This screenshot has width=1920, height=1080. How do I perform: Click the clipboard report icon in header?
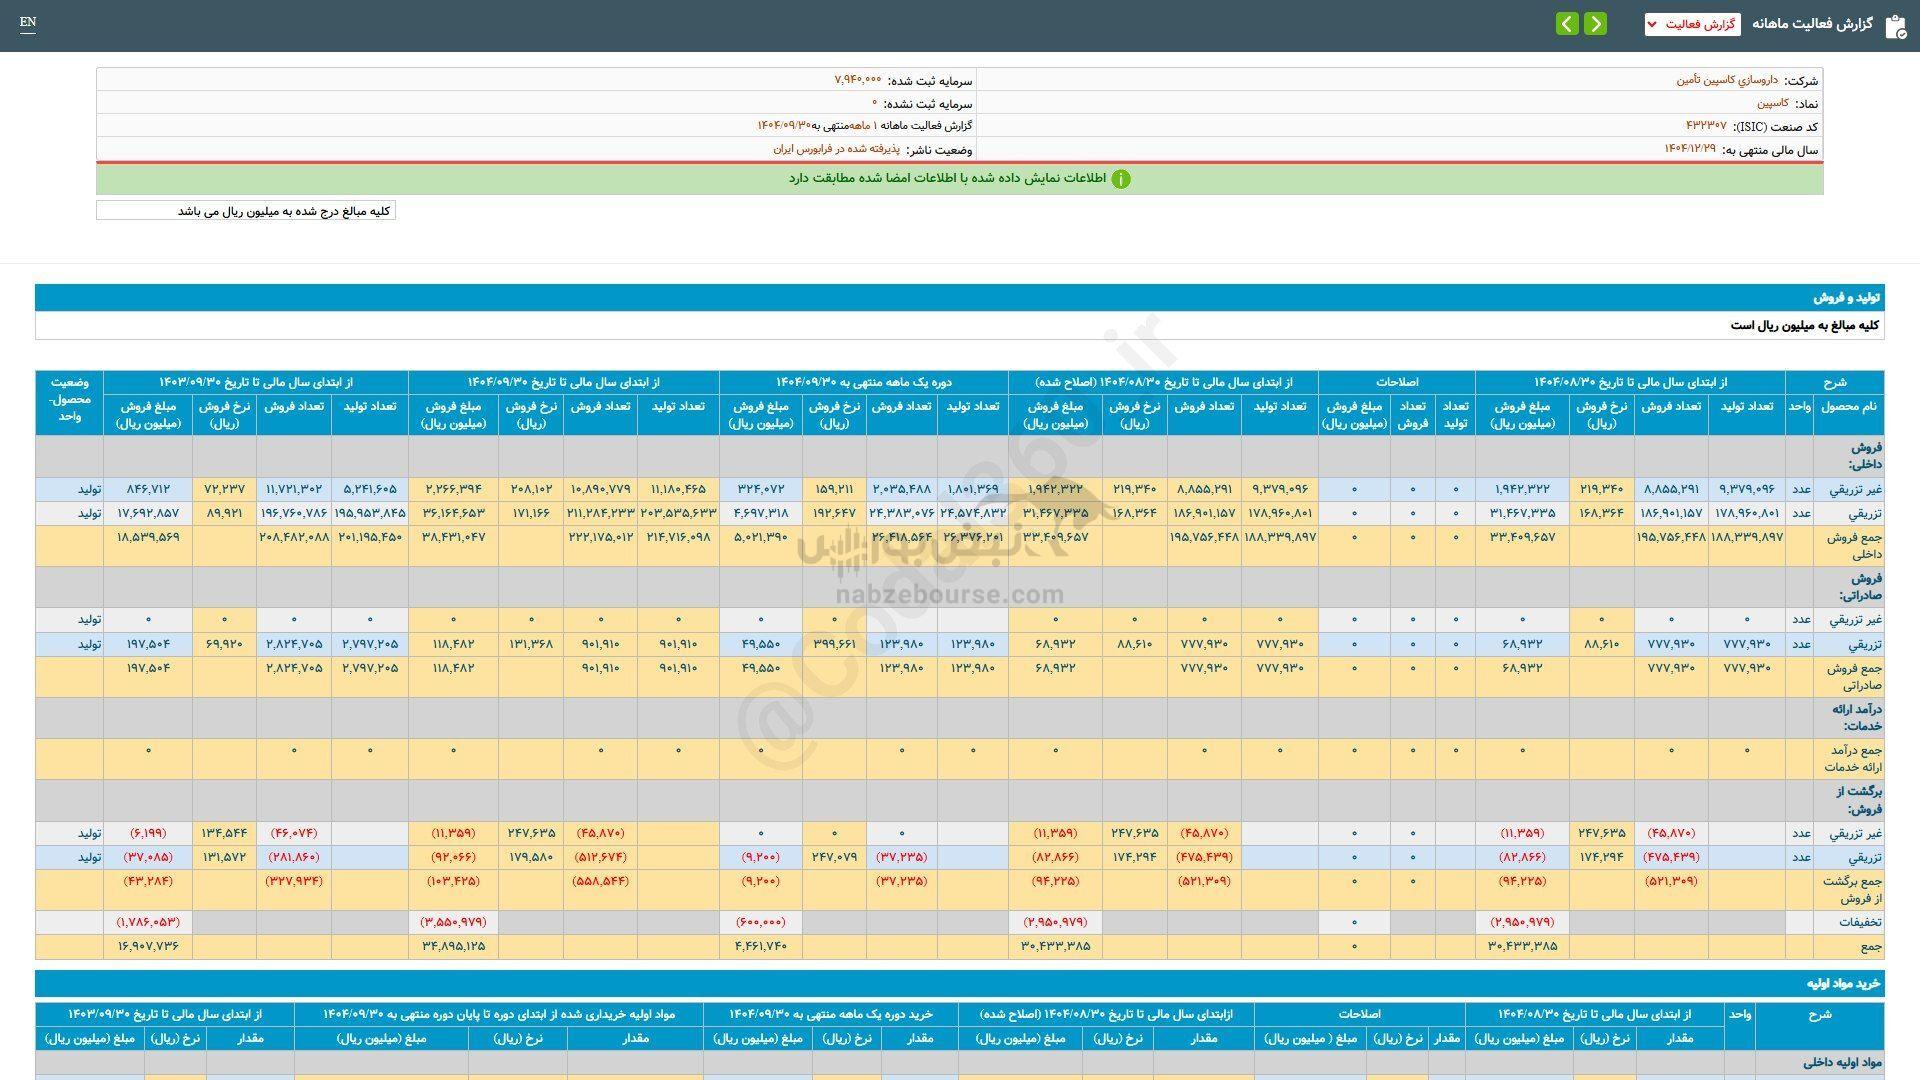point(1894,25)
